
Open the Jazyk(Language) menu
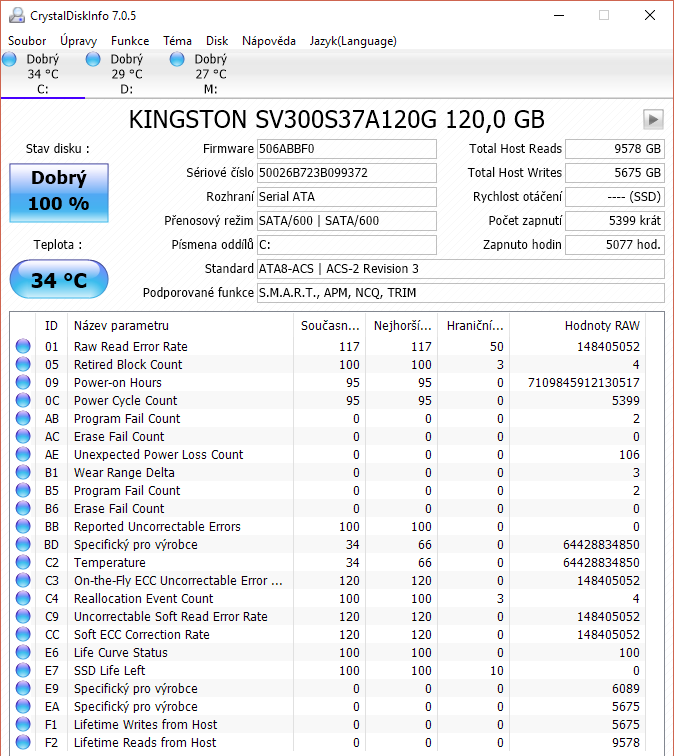pos(353,41)
